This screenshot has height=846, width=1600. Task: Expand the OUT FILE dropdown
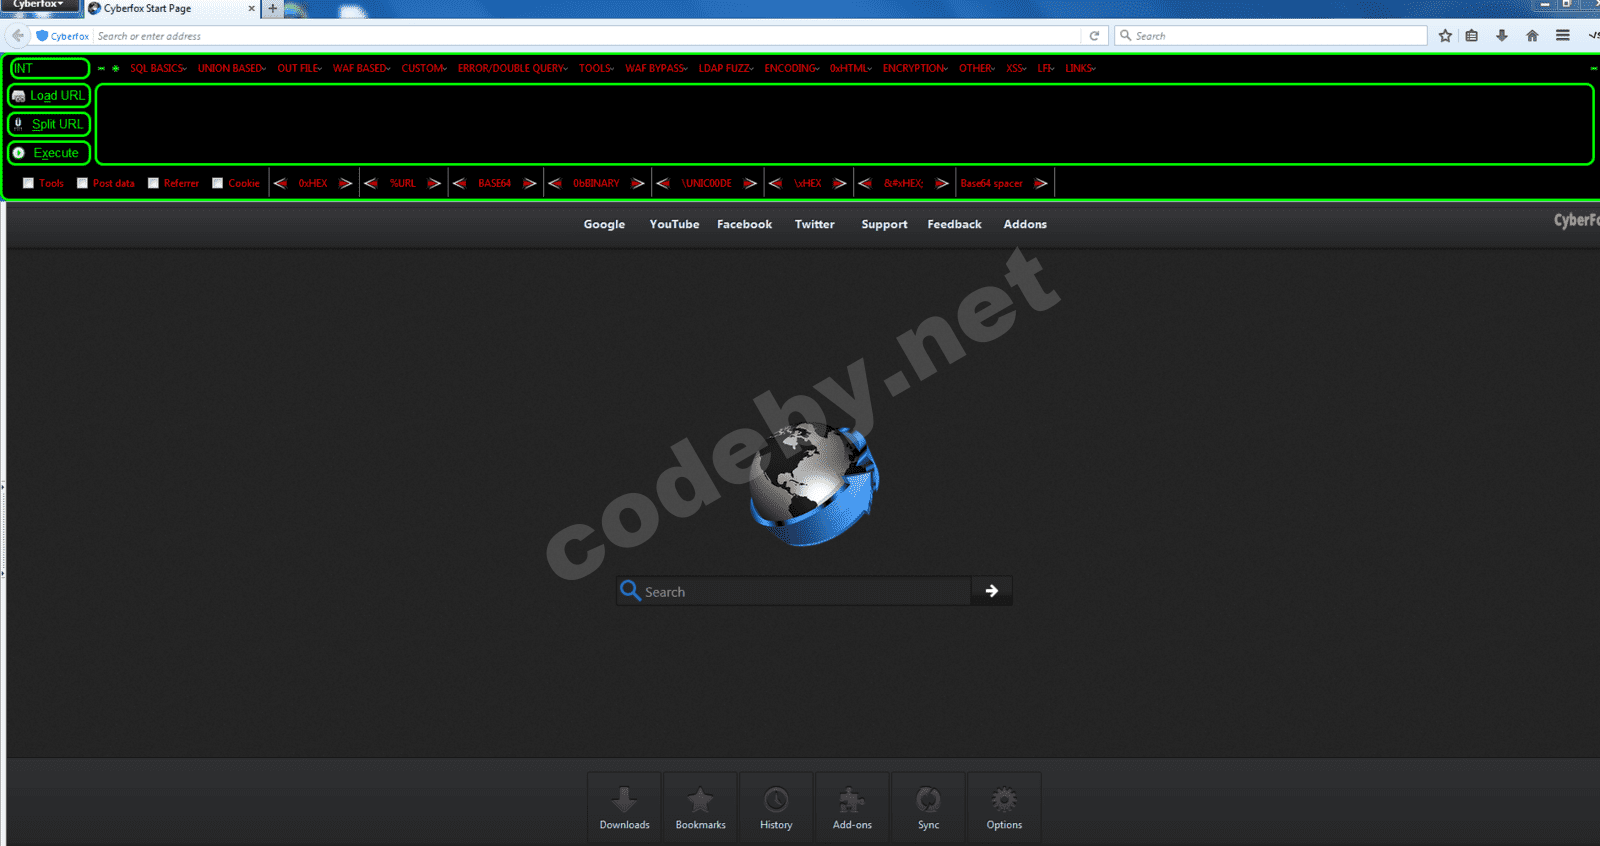[300, 68]
